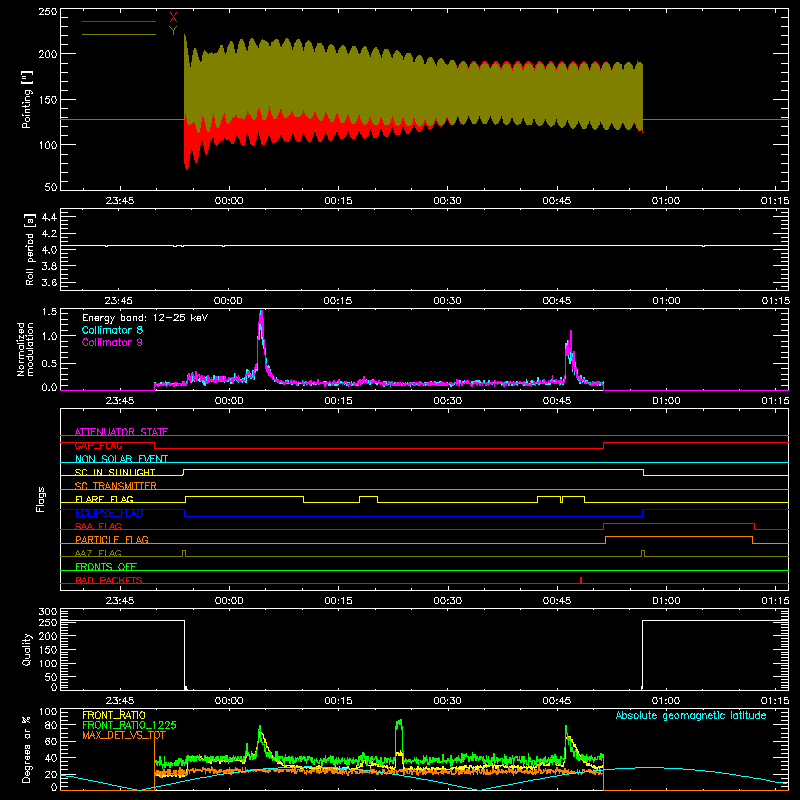Click the 80 tick on Degrees axis
The image size is (800, 800).
coord(51,725)
